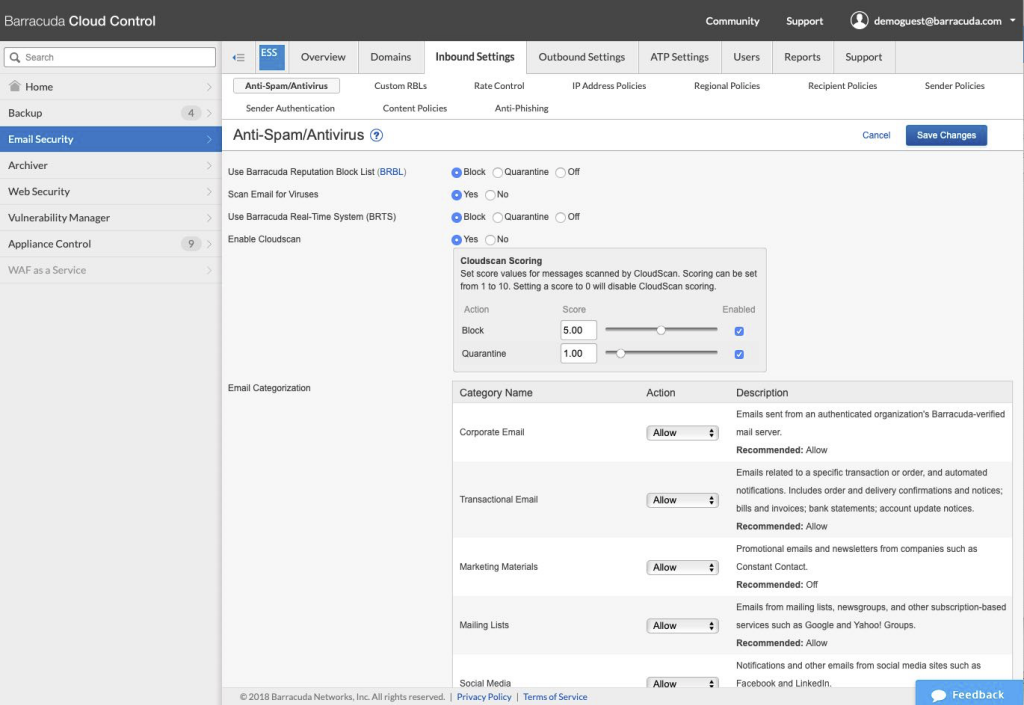Open the ATP Settings tab

point(679,57)
